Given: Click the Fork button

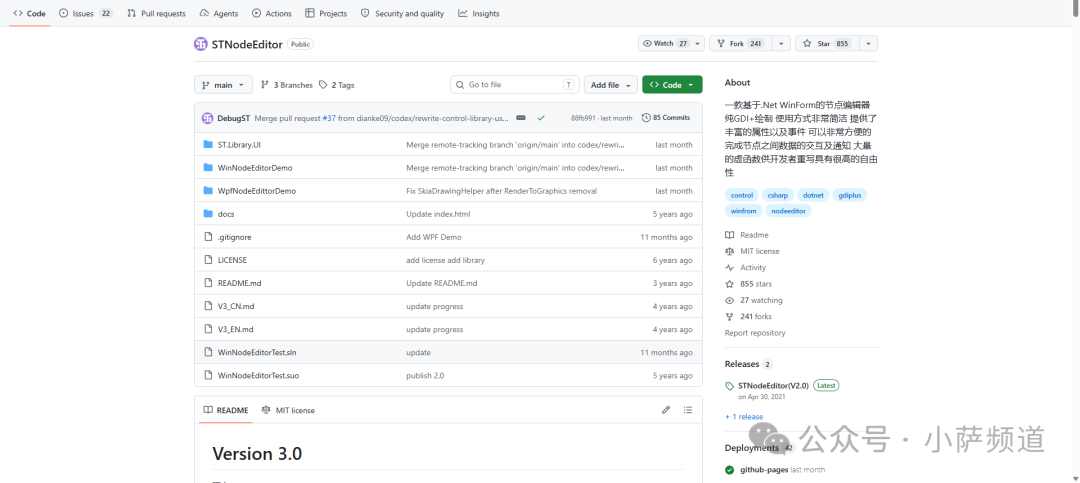Looking at the screenshot, I should coord(740,43).
